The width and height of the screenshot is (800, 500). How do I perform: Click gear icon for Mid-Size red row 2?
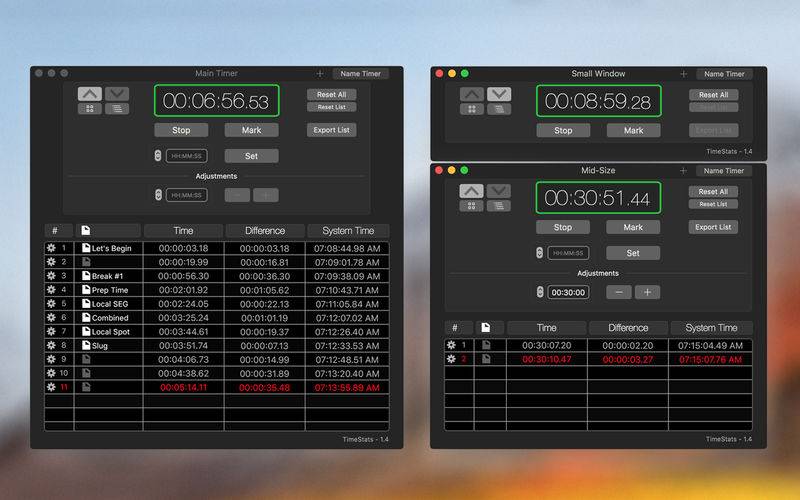[451, 359]
